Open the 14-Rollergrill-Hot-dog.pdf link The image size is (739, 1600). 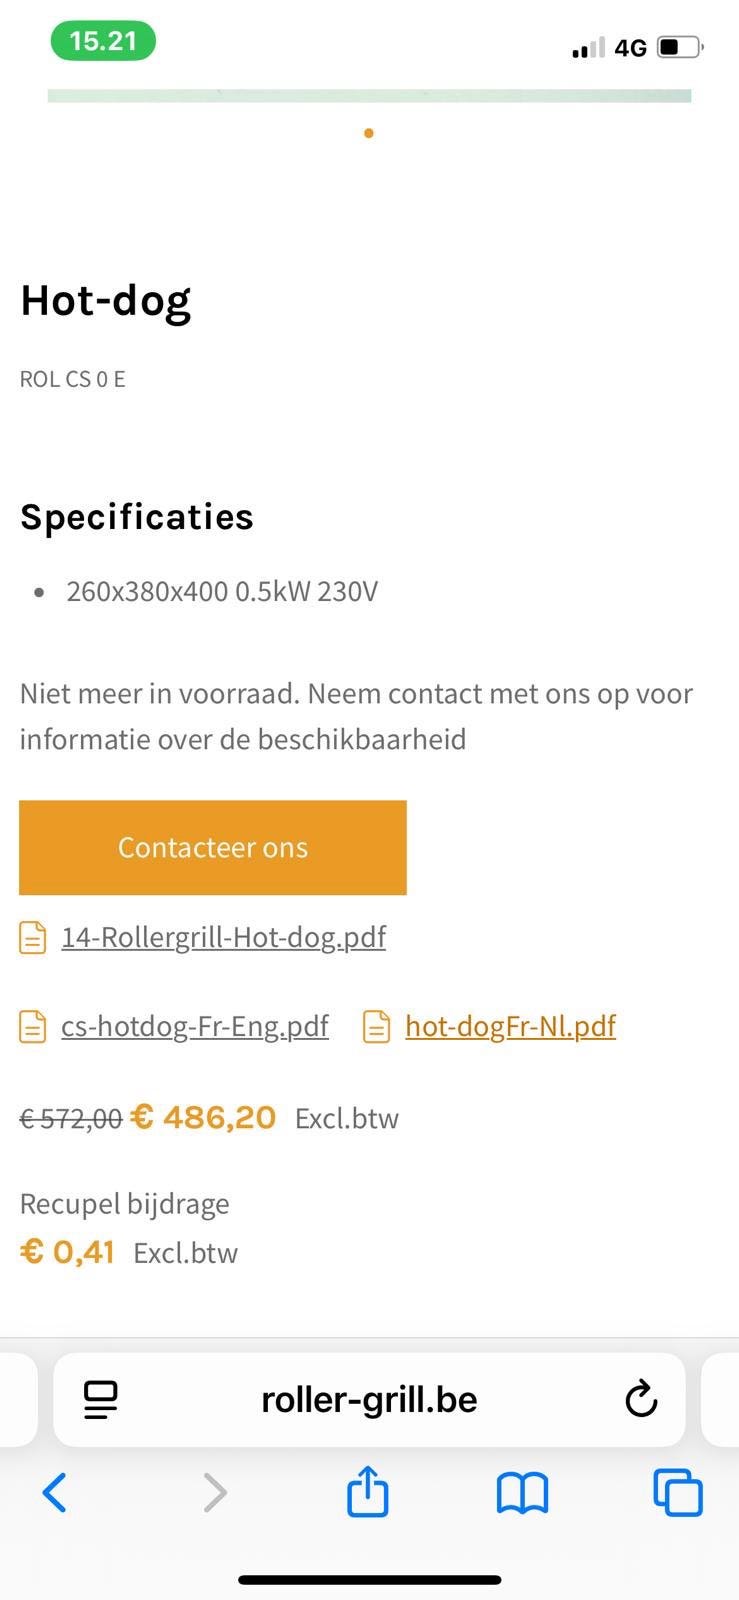[x=223, y=937]
